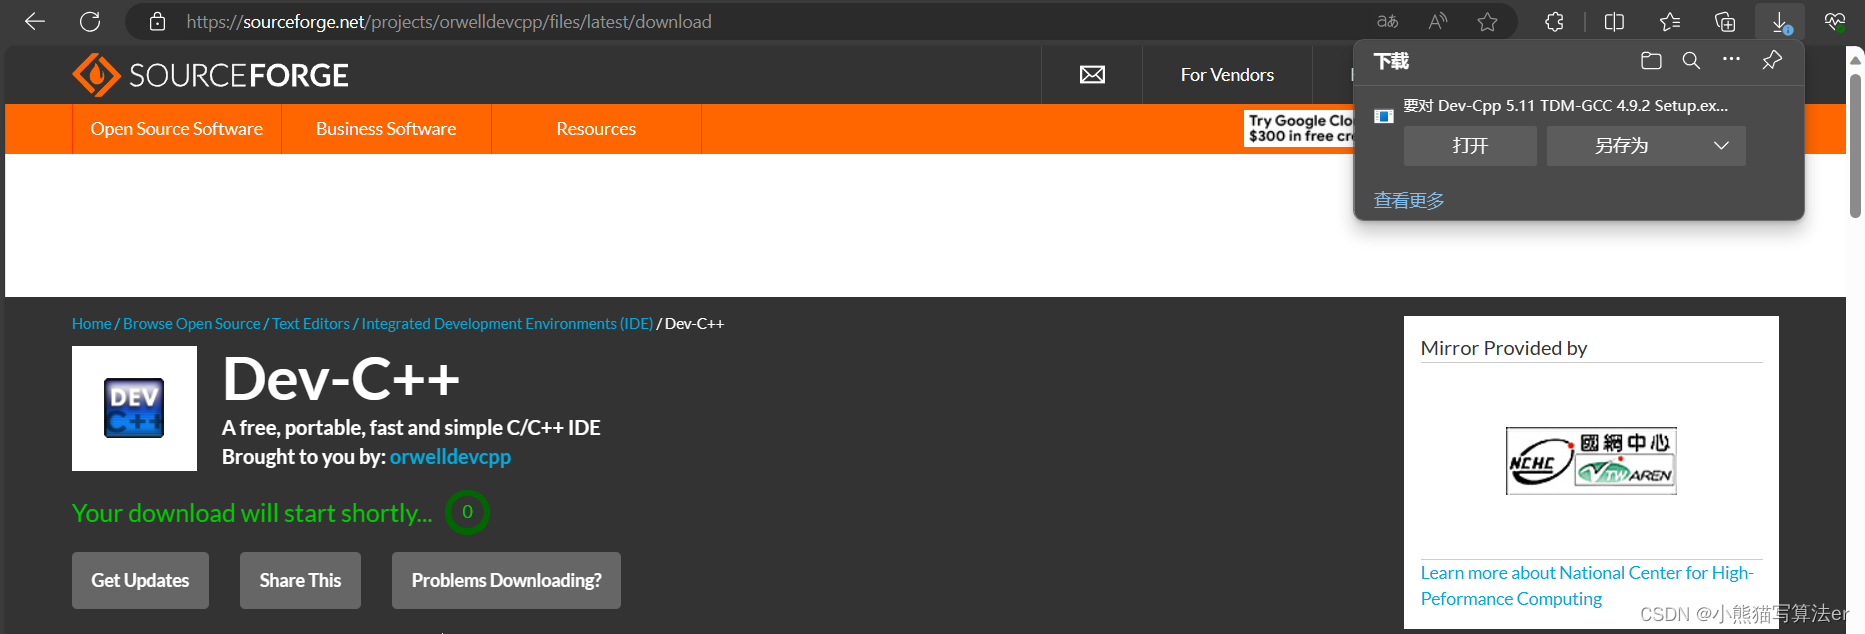View site info via the lock icon

(157, 21)
